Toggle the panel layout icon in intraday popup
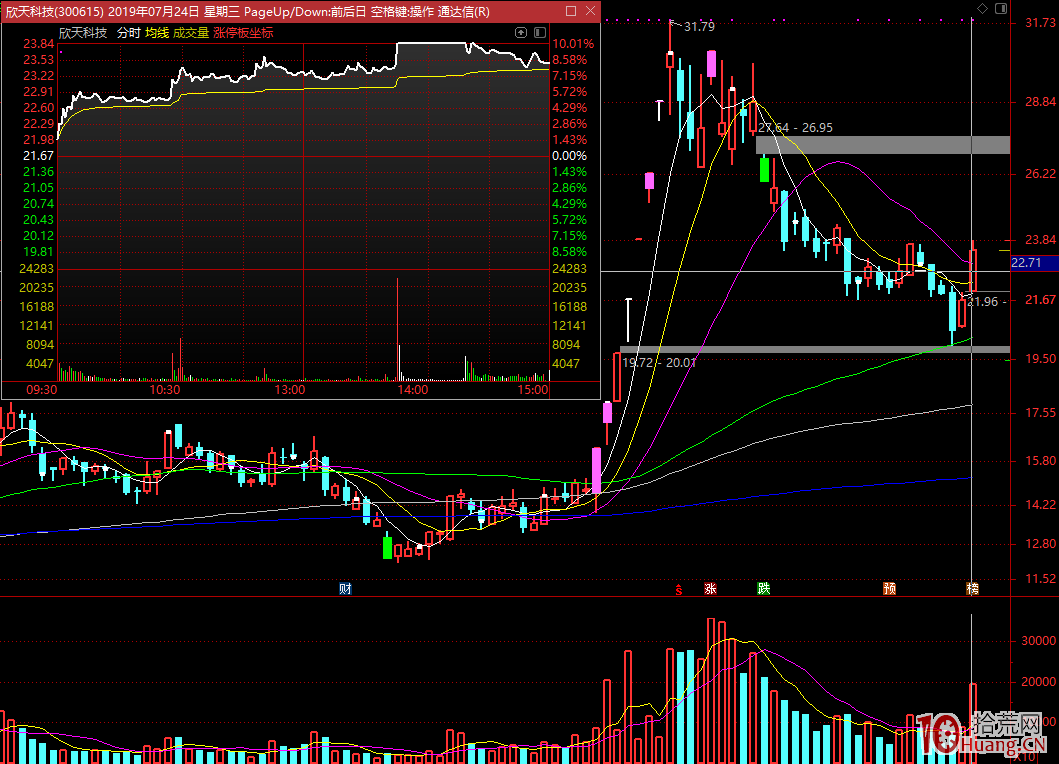1059x764 pixels. (x=539, y=33)
